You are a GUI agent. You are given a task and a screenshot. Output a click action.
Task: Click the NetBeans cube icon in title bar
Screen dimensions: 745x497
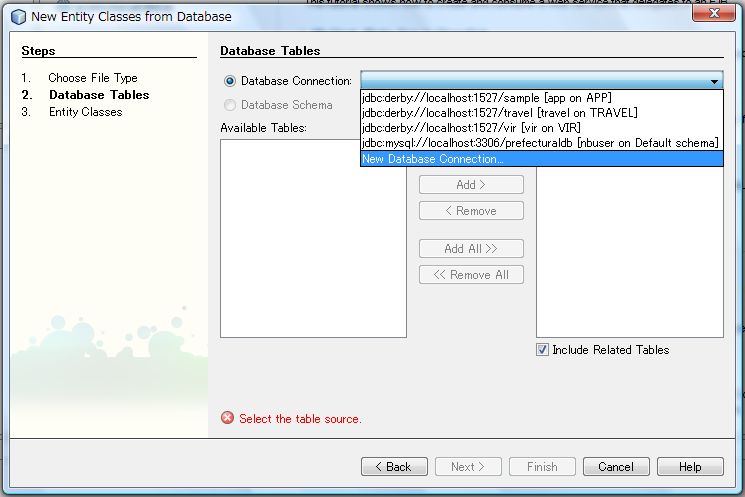coord(18,16)
